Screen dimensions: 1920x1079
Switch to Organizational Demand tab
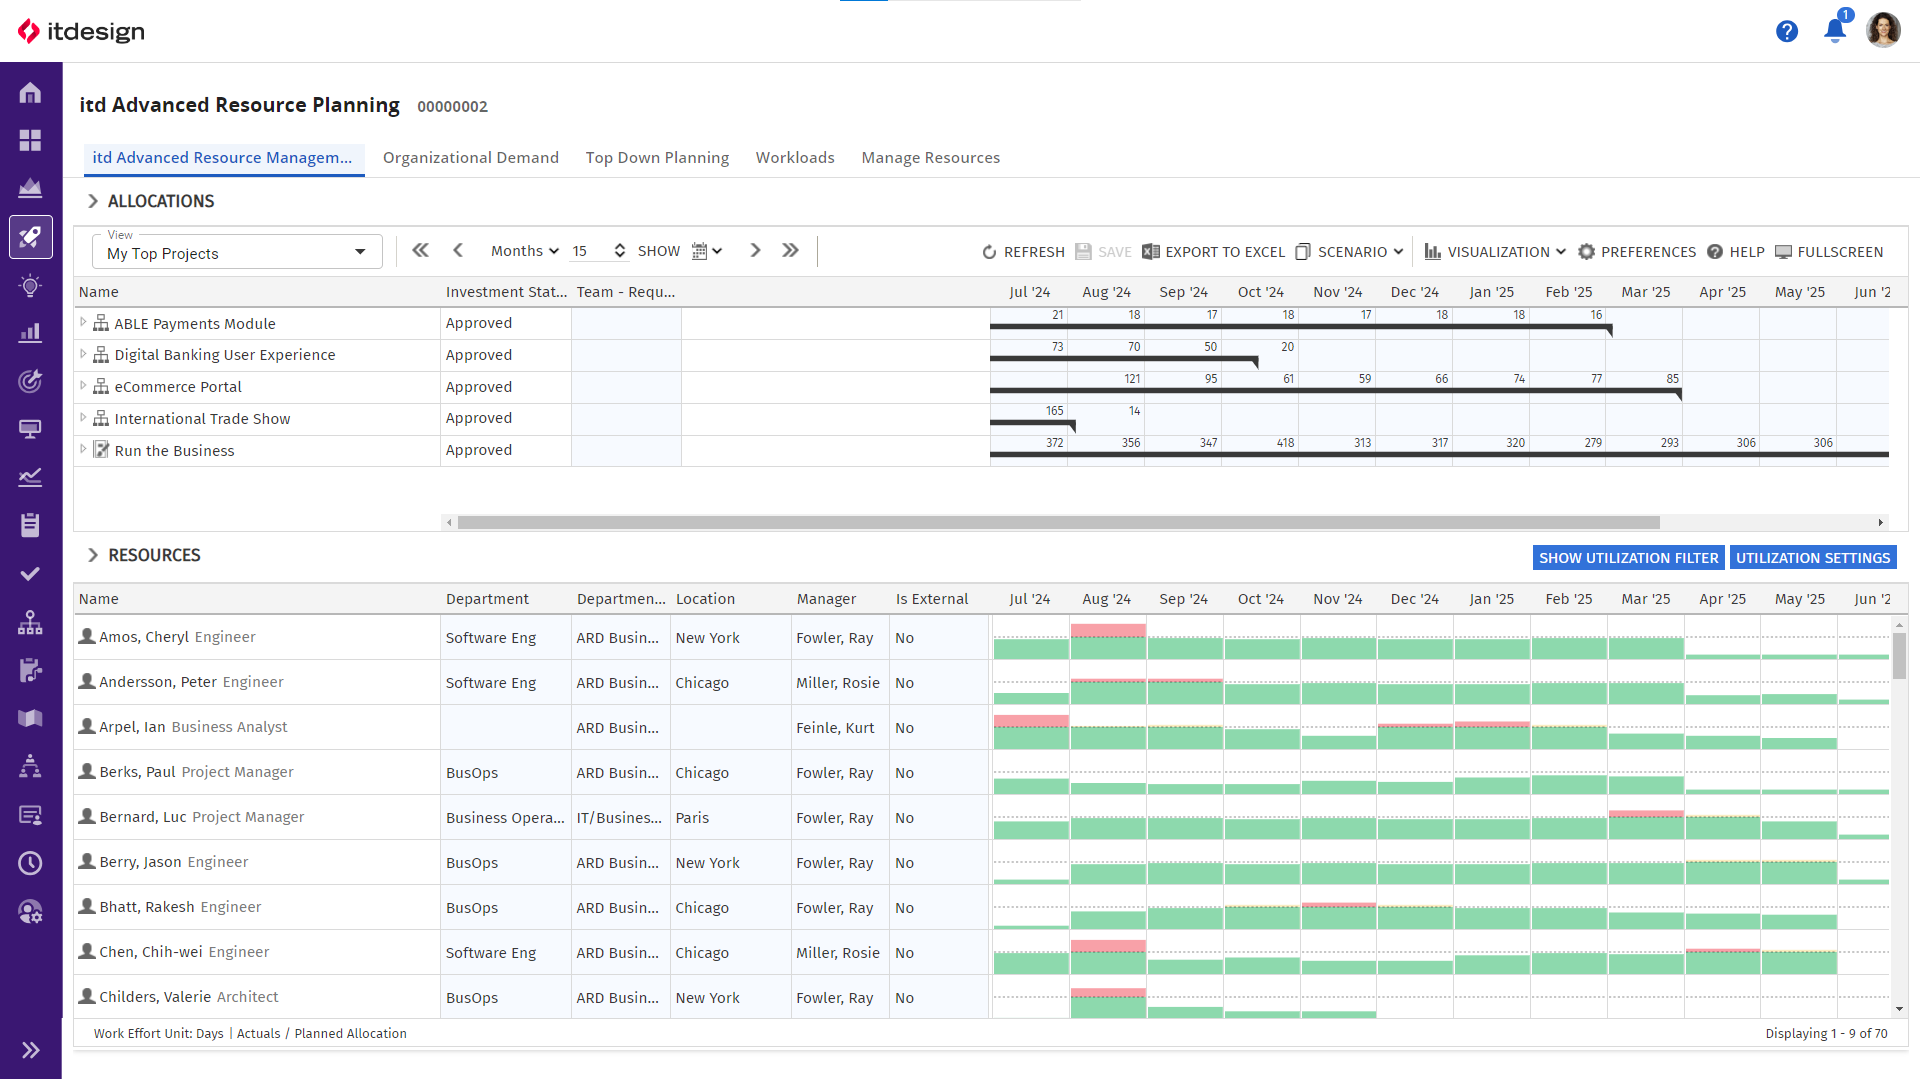click(471, 158)
